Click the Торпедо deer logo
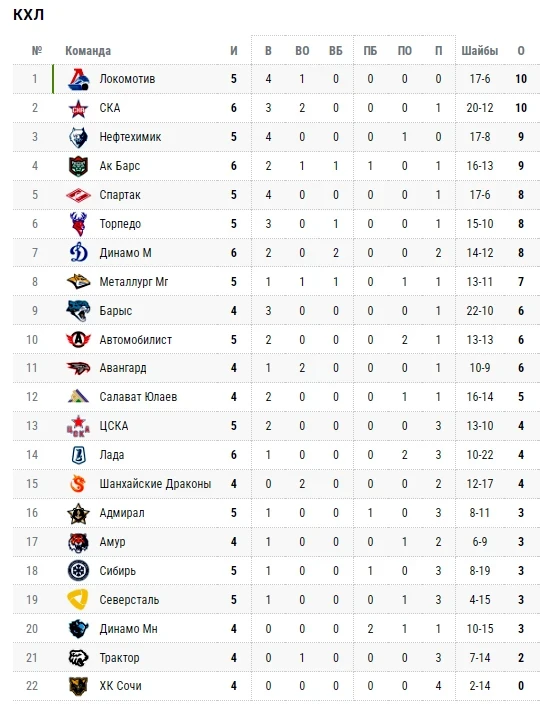This screenshot has height=709, width=540. [78, 224]
